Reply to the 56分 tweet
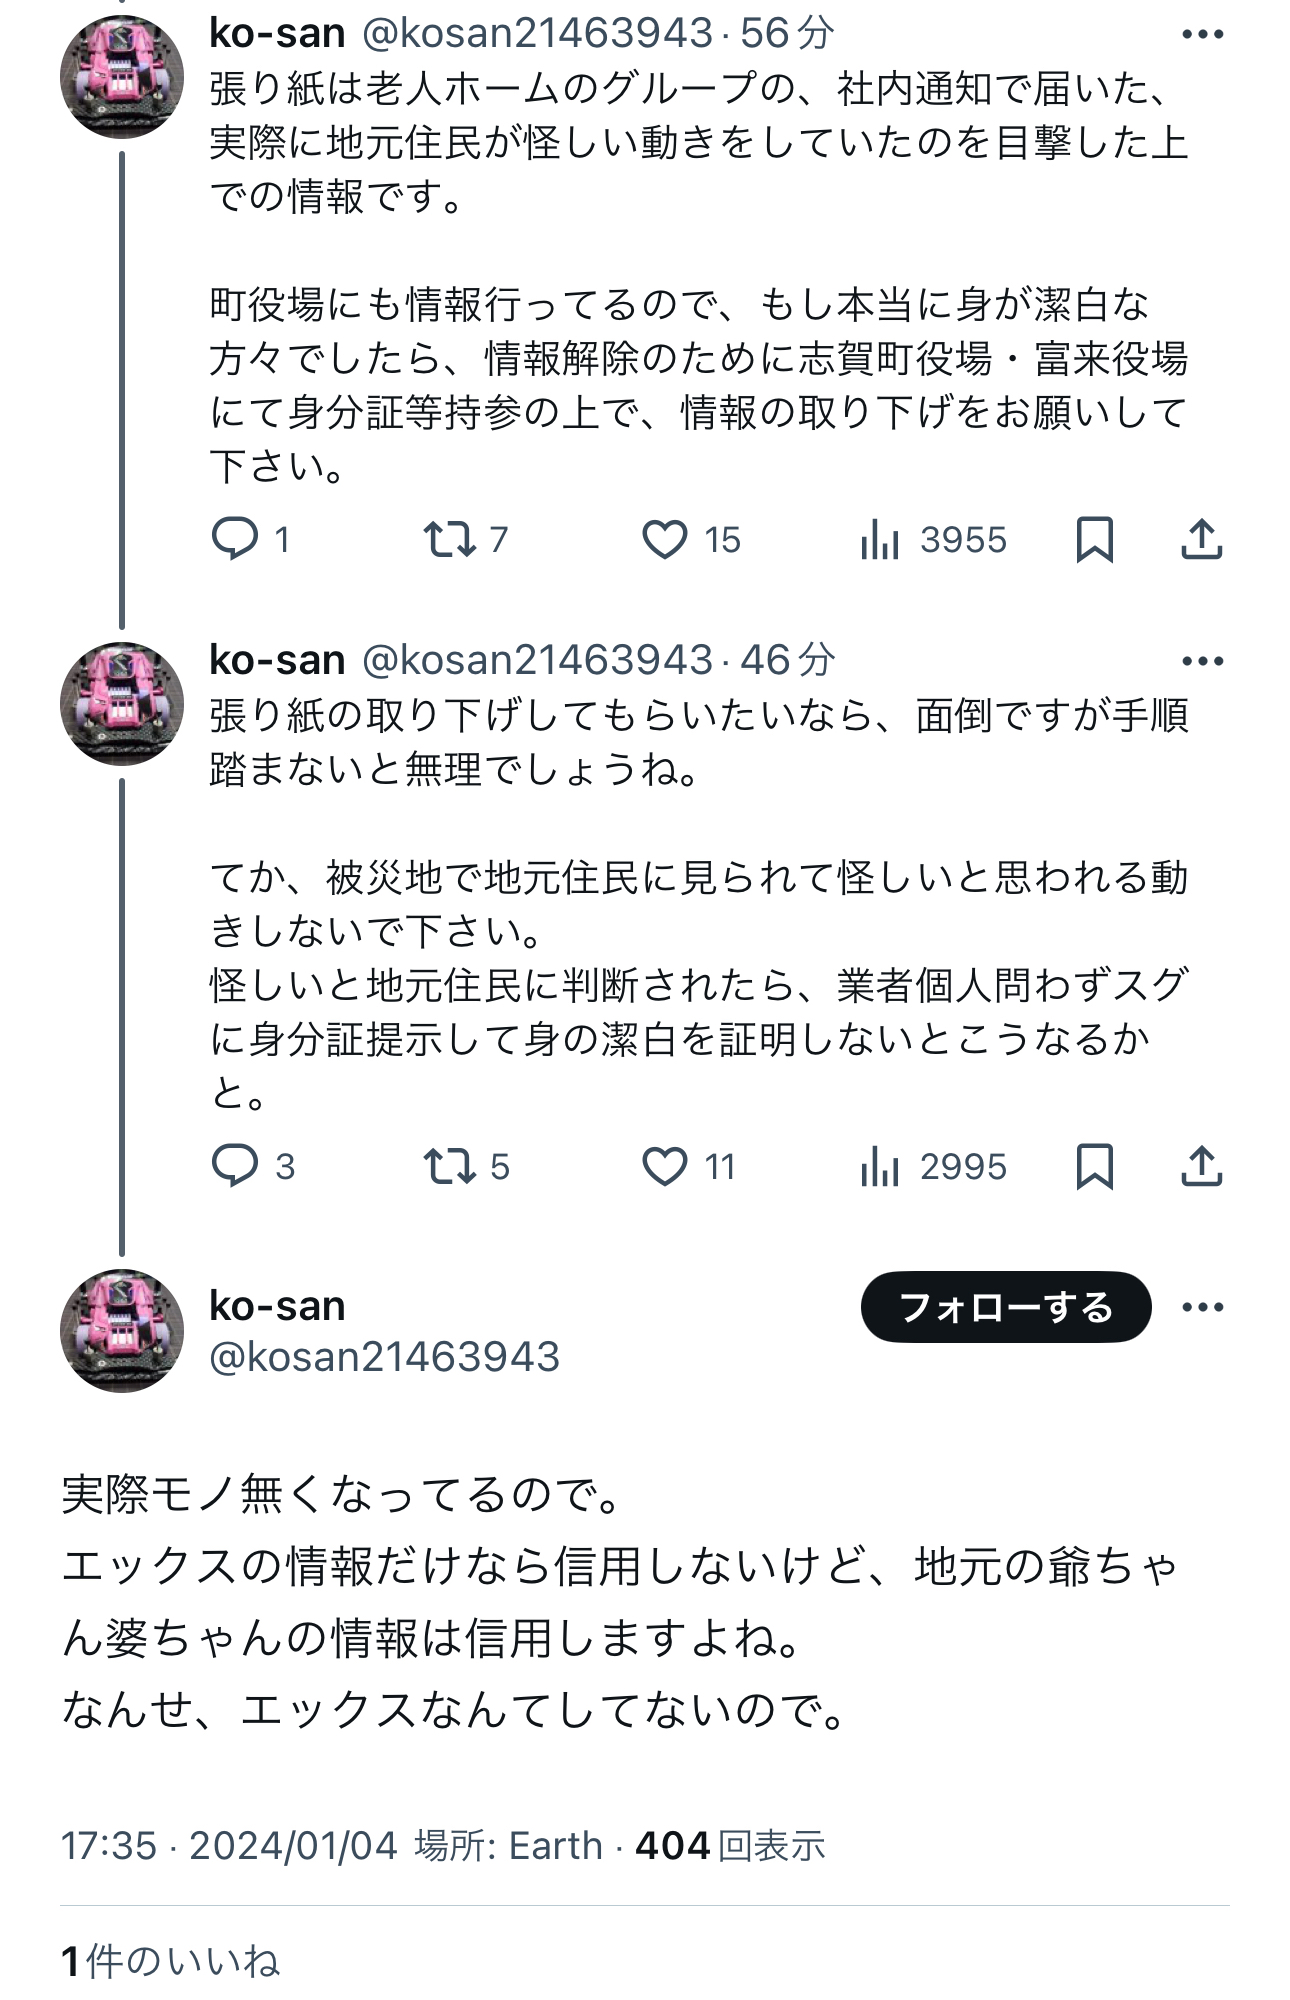This screenshot has height=2000, width=1290. click(235, 540)
